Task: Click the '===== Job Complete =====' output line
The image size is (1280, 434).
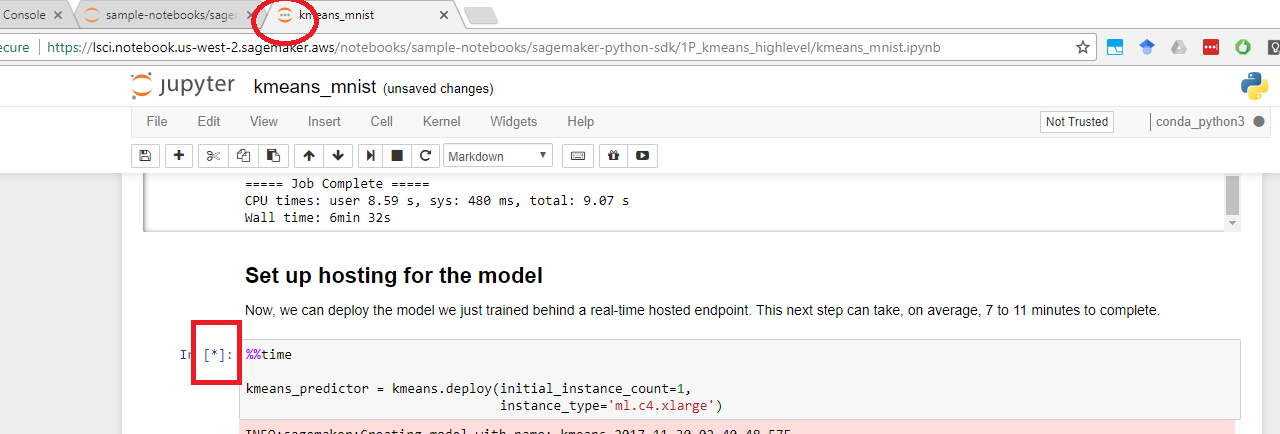Action: point(337,184)
